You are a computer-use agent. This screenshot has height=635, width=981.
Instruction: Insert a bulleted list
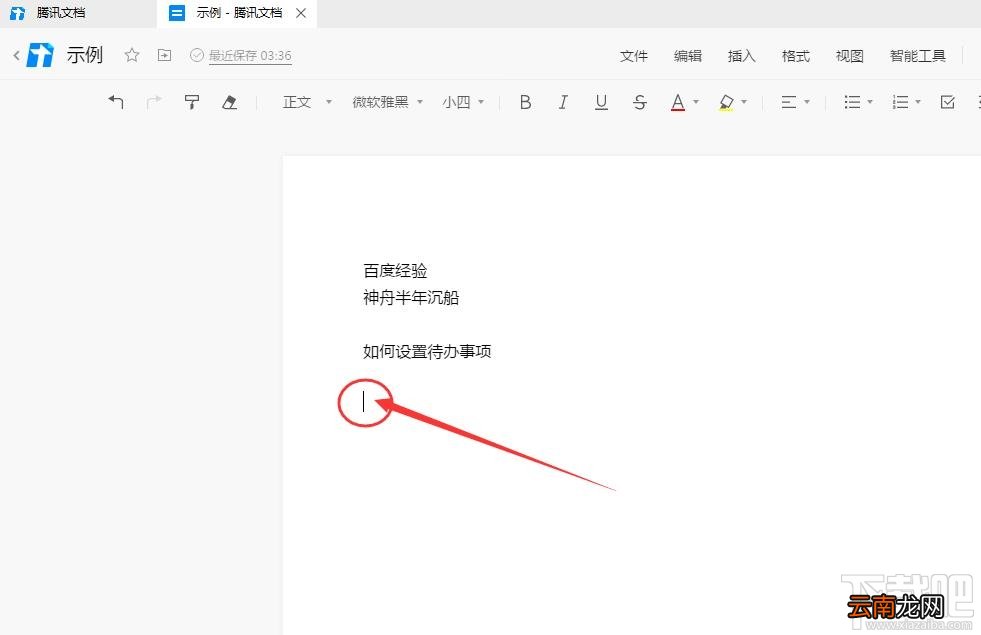point(852,102)
